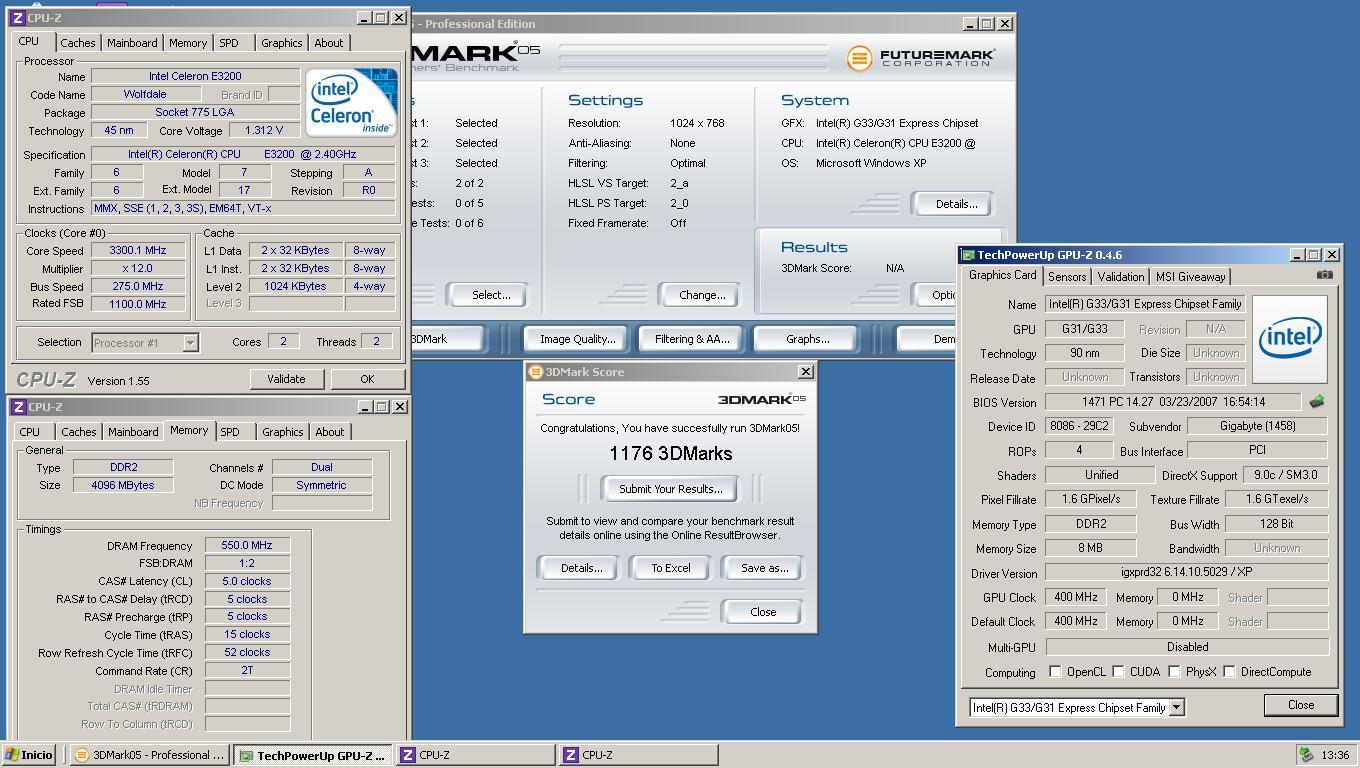Screen dimensions: 1360x768
Task: Open the GPU selection dropdown in GPU-Z
Action: click(x=1177, y=707)
